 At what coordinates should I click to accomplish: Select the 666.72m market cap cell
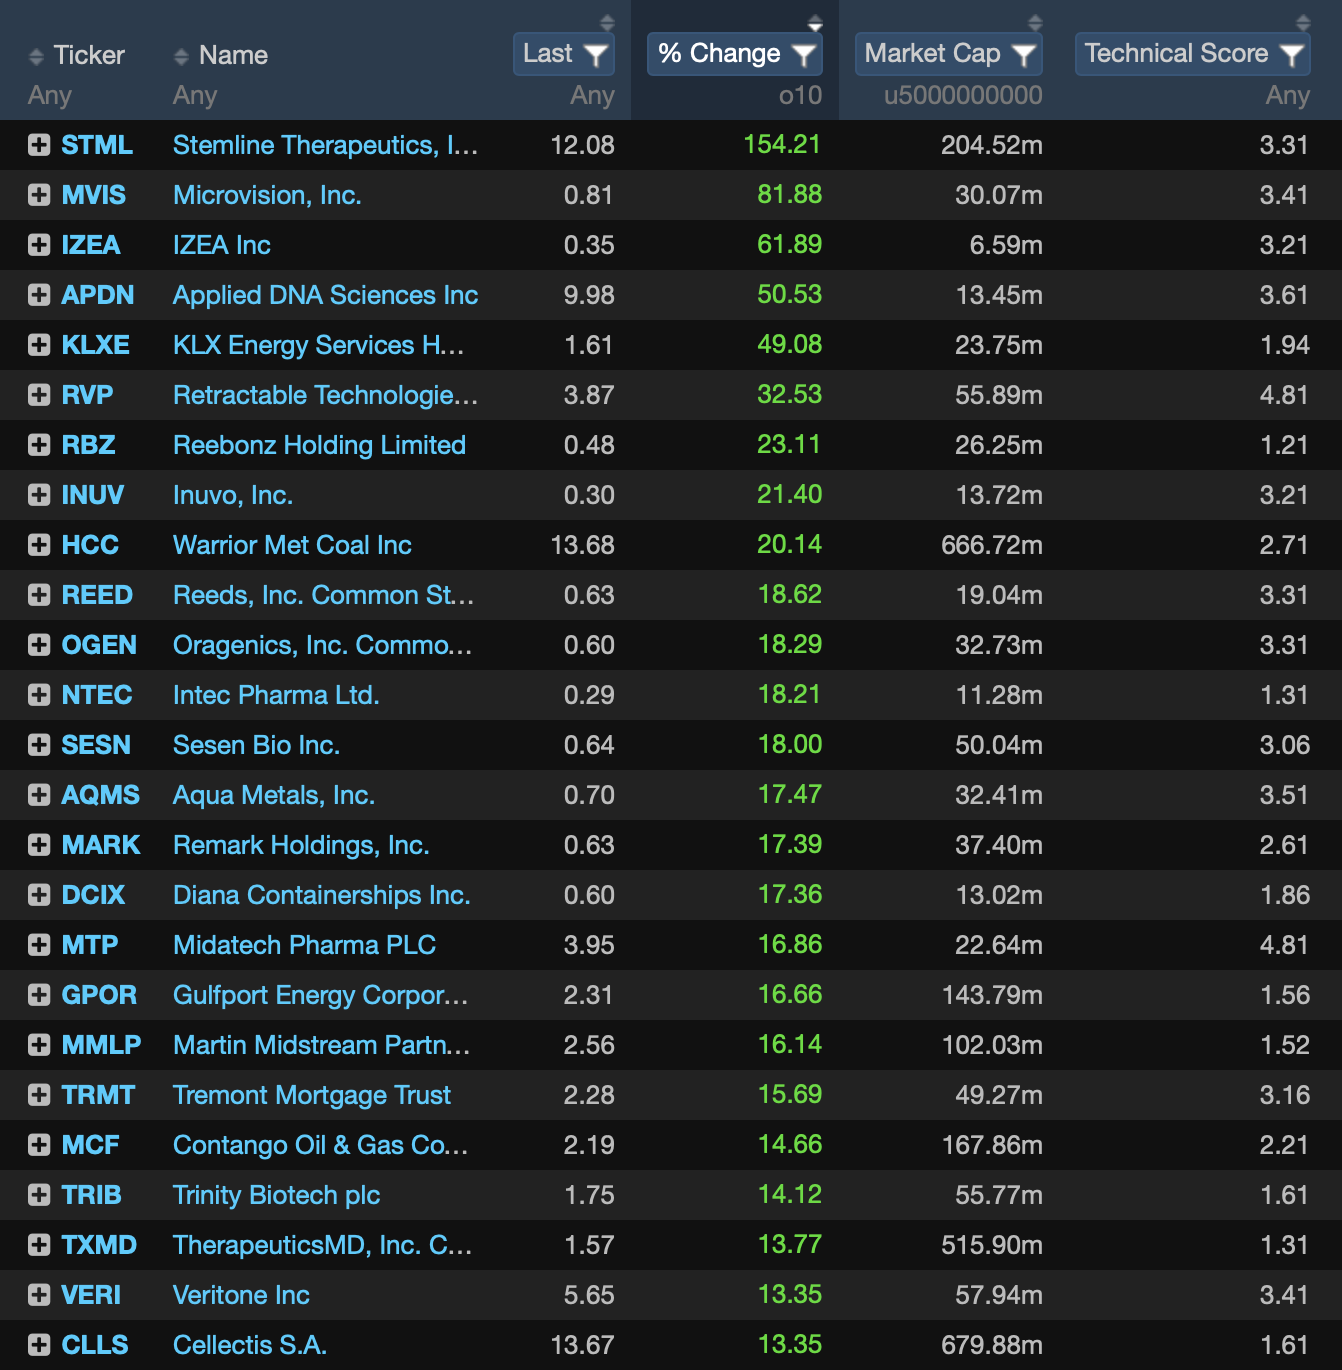992,545
